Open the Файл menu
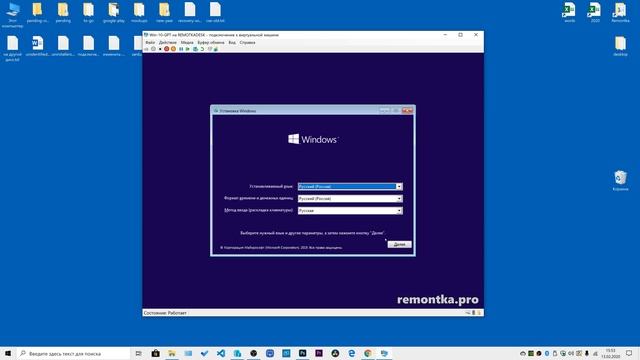Screen dimensions: 640x360 pyautogui.click(x=150, y=42)
